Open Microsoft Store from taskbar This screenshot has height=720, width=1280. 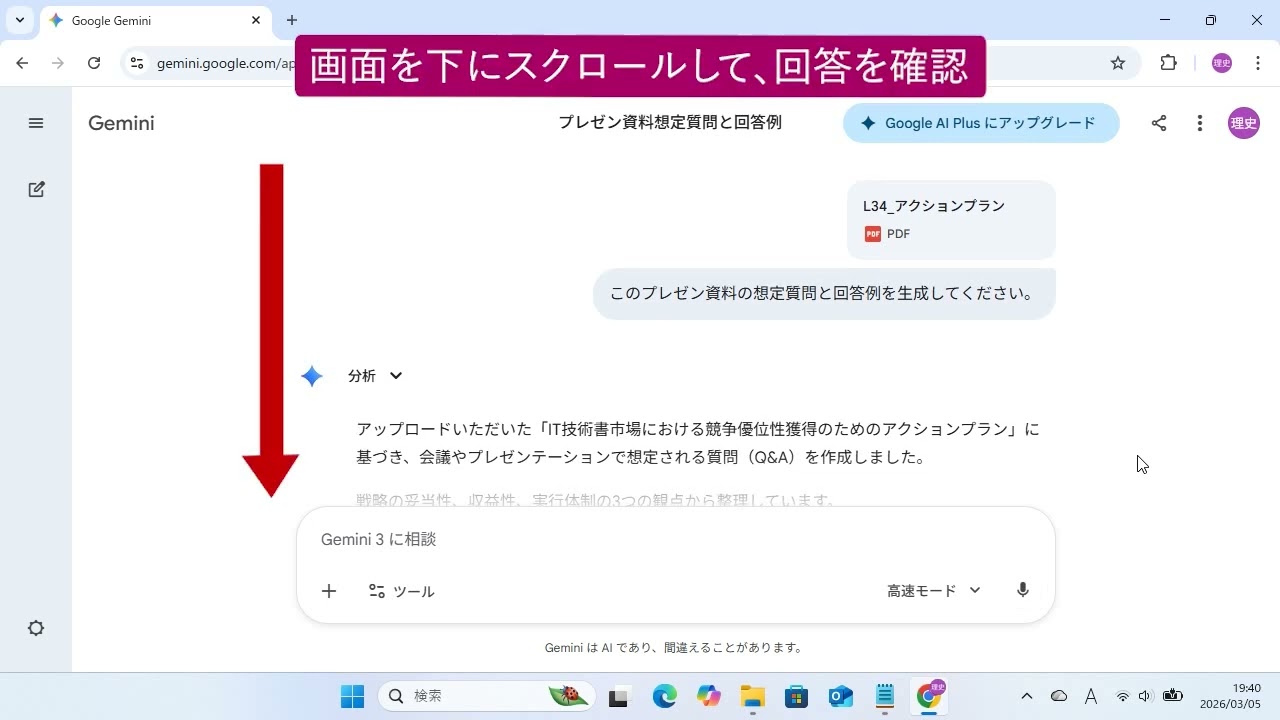tap(797, 696)
